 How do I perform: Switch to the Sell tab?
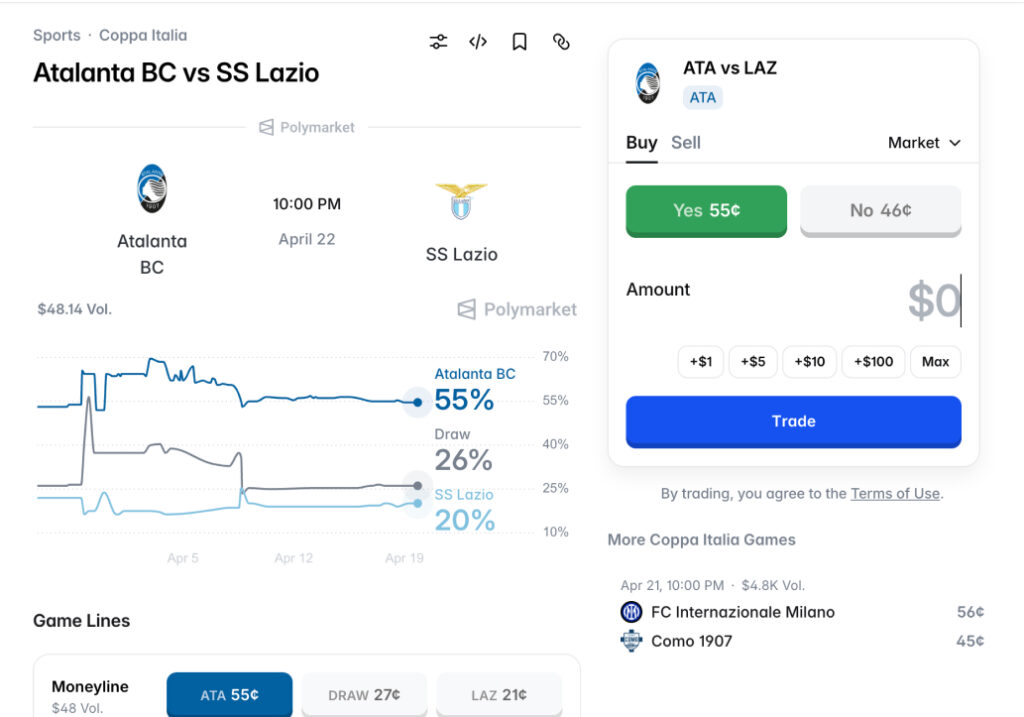click(686, 143)
